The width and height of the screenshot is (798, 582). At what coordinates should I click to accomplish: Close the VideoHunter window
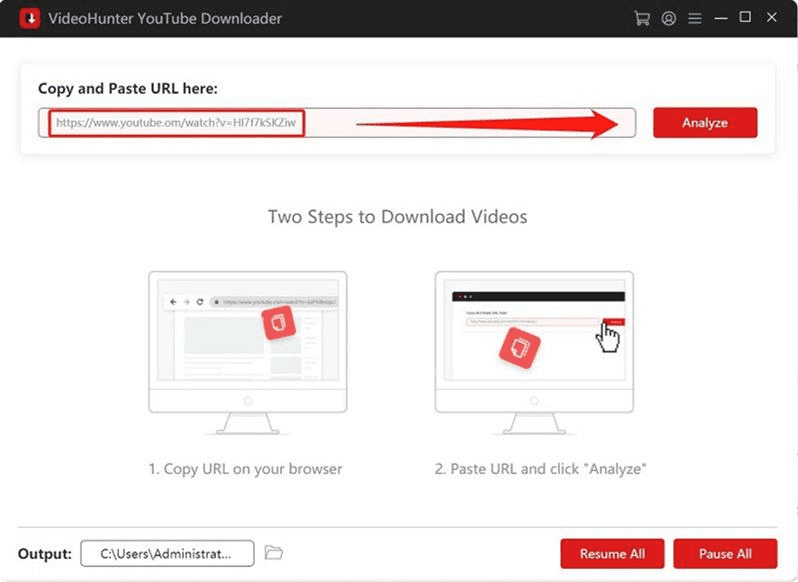[x=772, y=18]
